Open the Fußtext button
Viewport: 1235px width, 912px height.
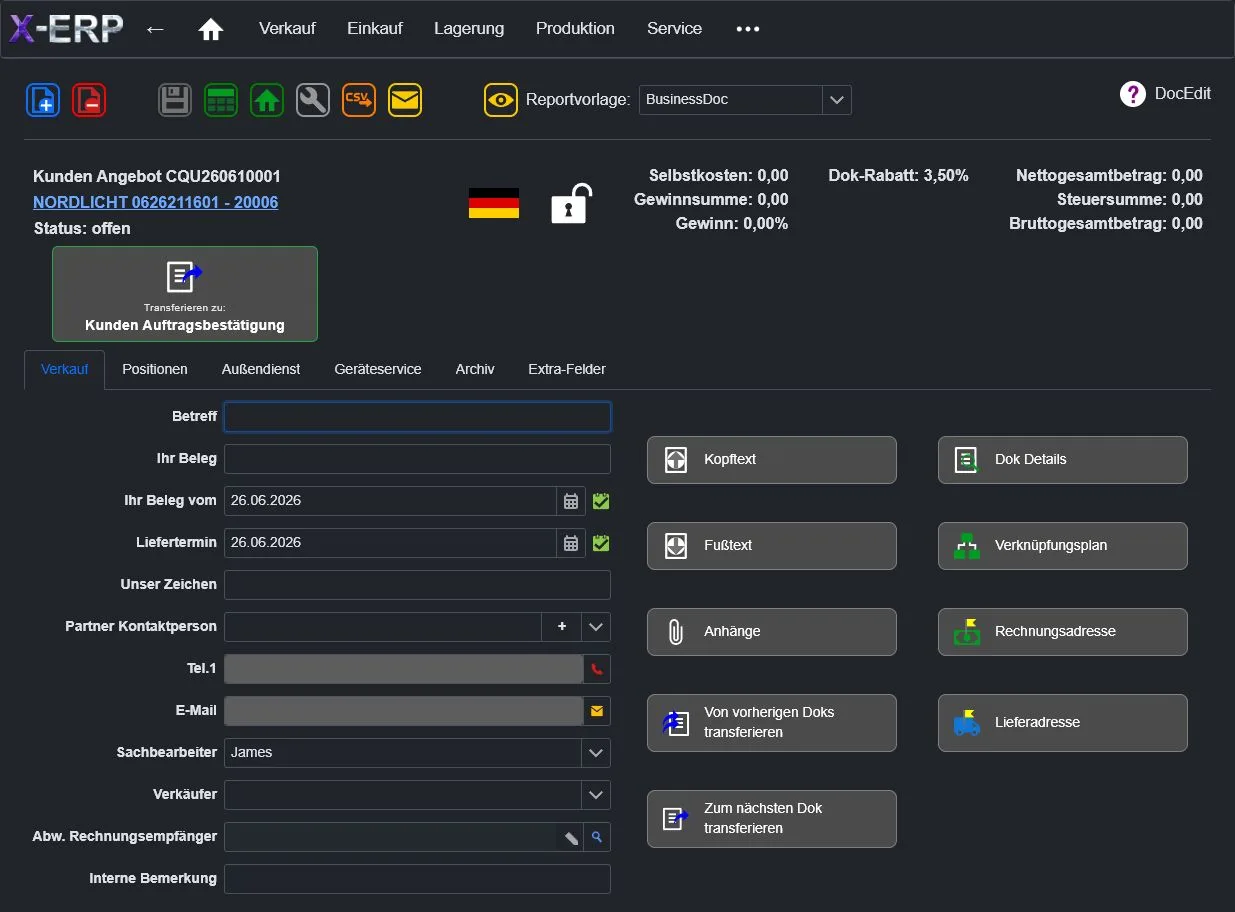[x=772, y=546]
